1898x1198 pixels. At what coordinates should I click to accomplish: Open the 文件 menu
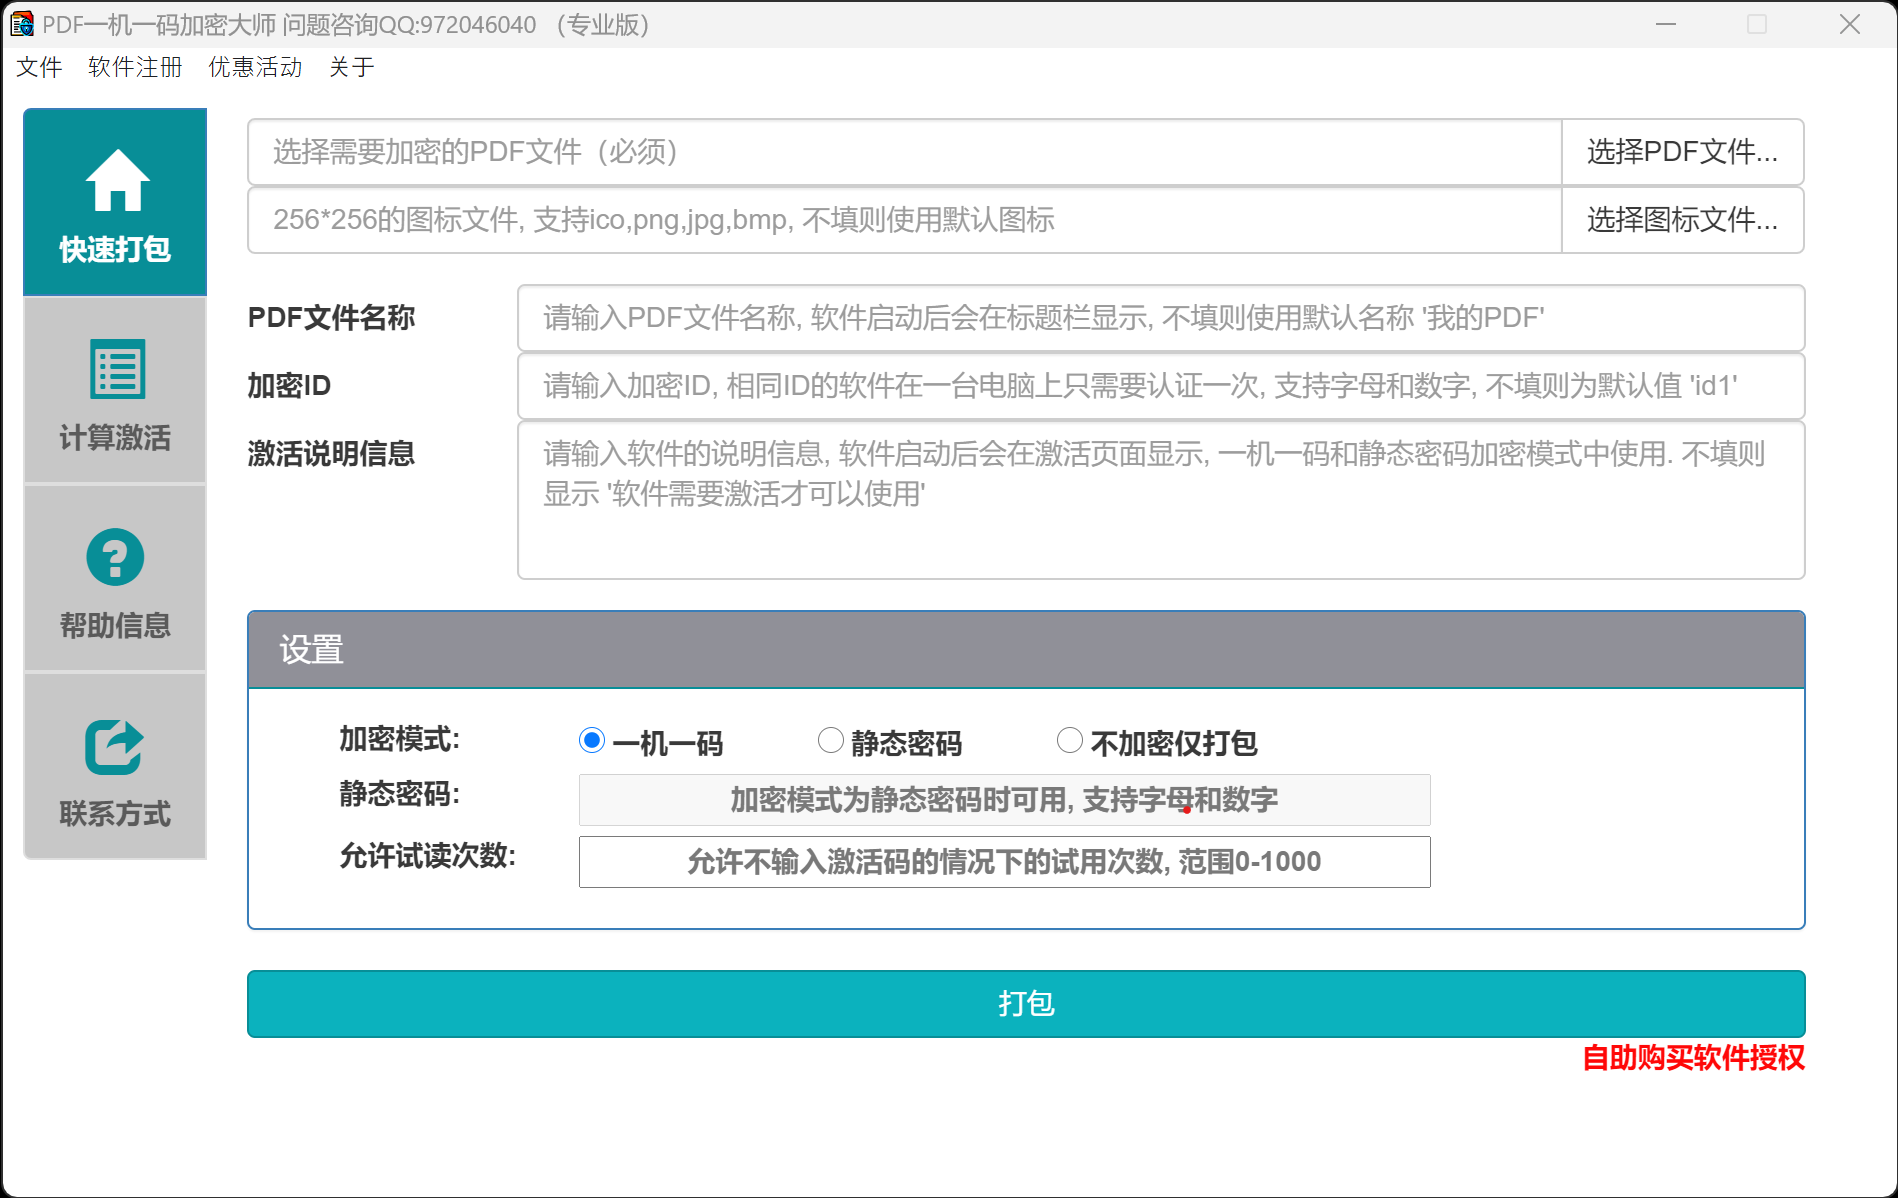(39, 66)
